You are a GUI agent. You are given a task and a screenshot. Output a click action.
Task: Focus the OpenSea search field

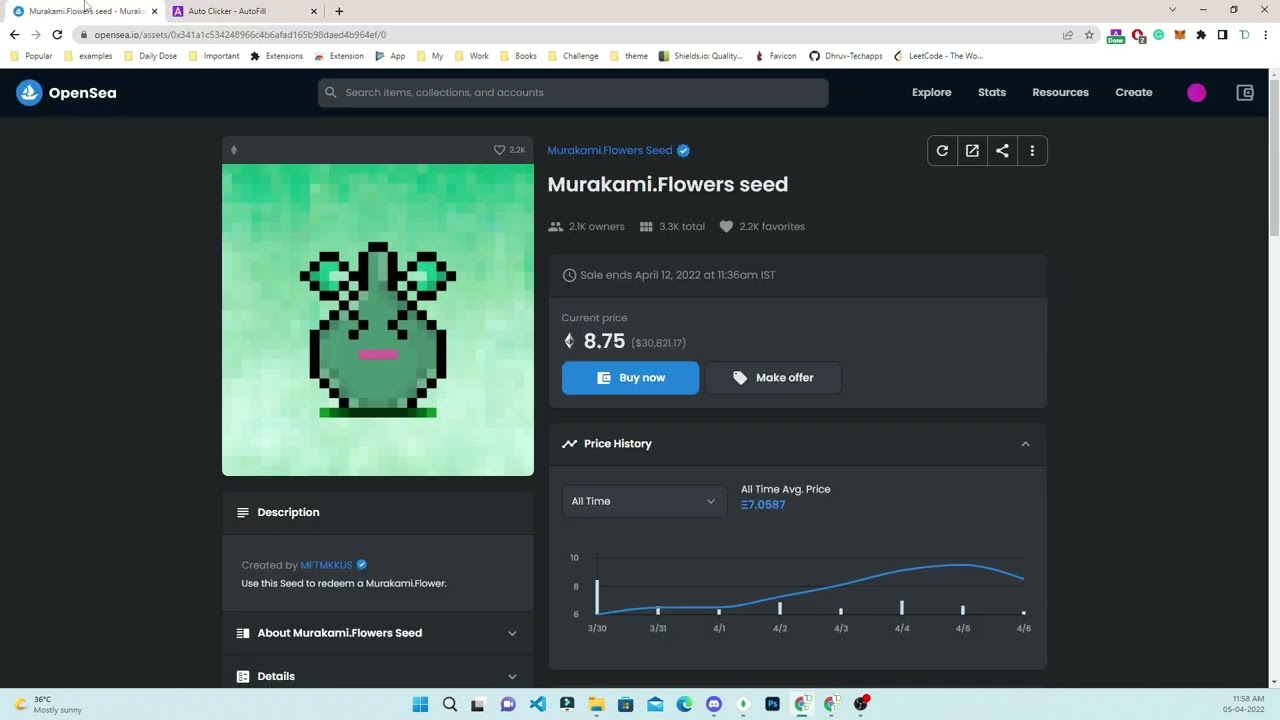tap(573, 93)
